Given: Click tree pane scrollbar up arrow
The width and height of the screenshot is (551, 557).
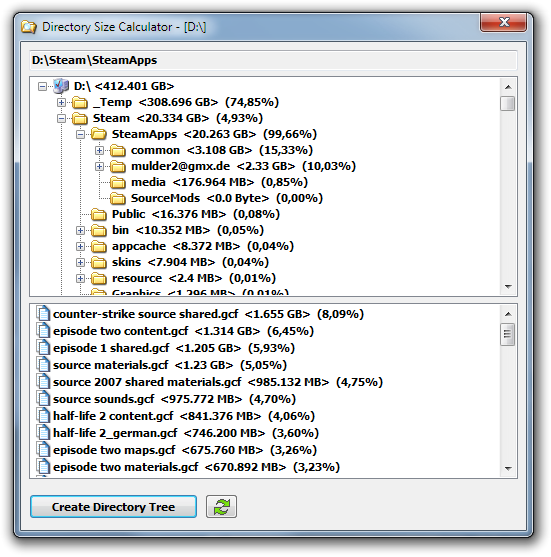Looking at the screenshot, I should pos(508,87).
